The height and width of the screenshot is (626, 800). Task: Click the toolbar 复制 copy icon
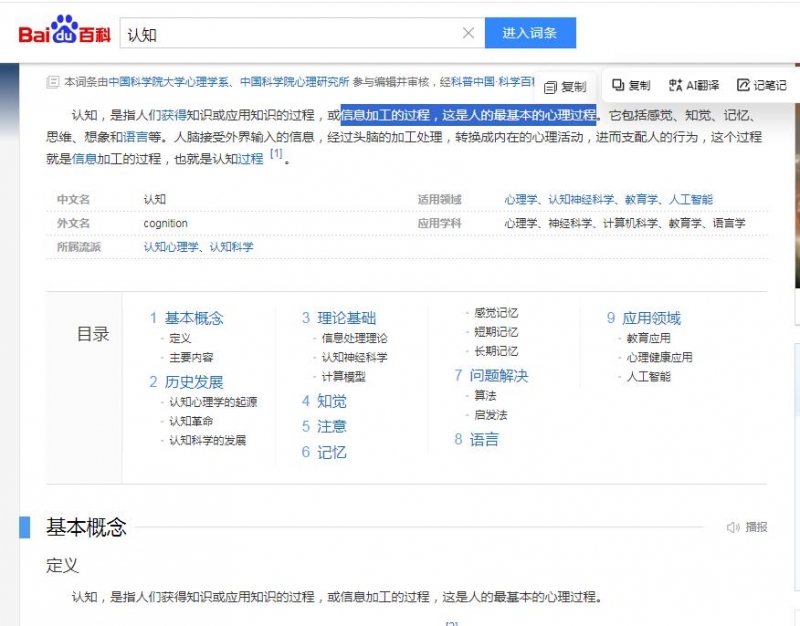631,87
